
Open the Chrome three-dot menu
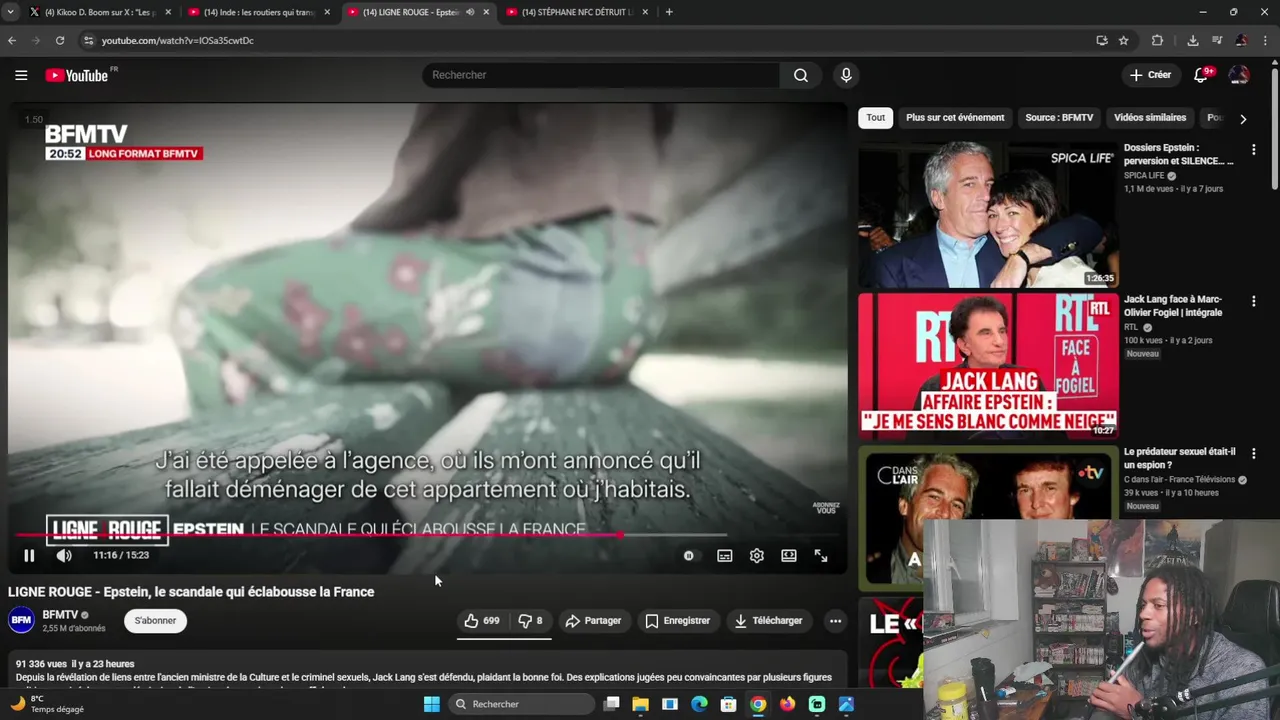1266,40
